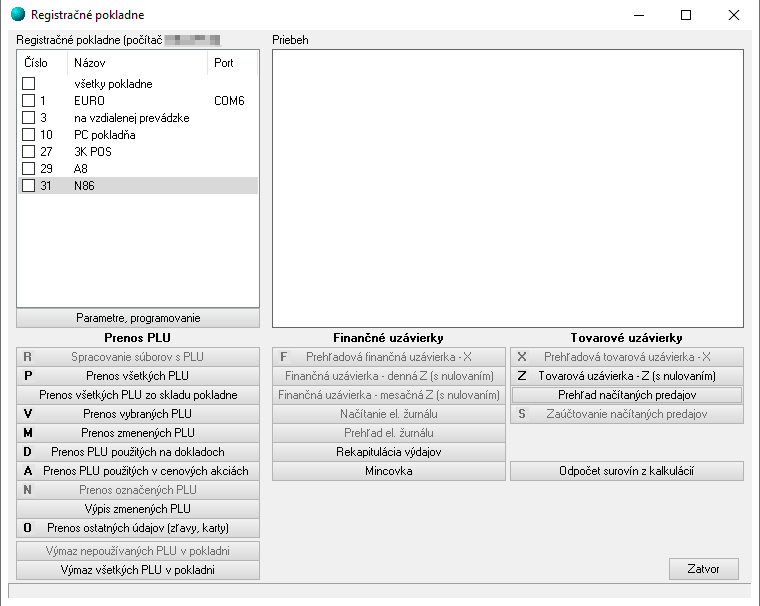
Task: Tick the 'všetky pokladne' checkbox
Action: point(28,84)
